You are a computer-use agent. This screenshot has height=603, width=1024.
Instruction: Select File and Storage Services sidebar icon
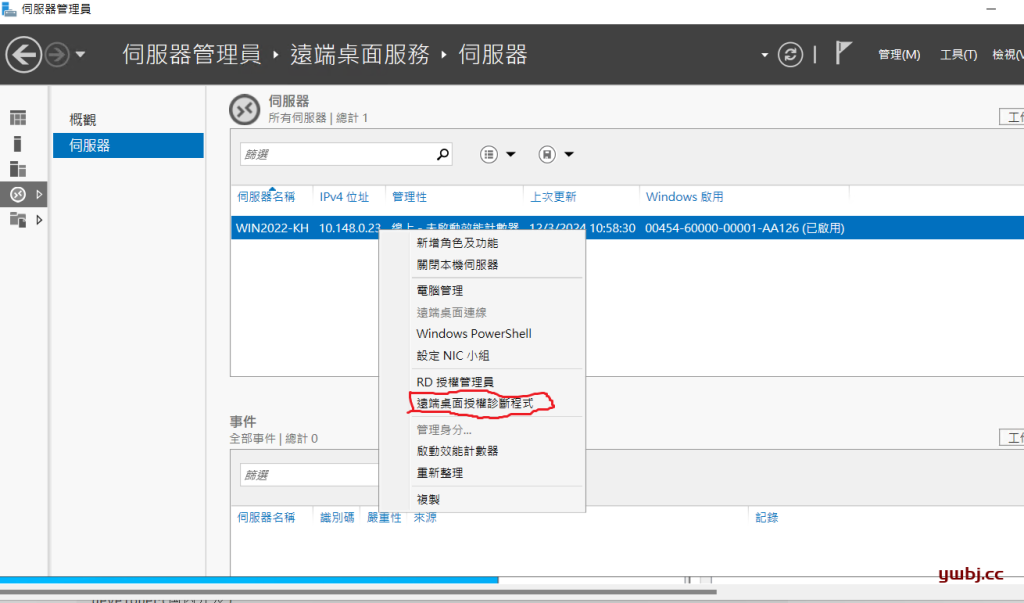point(18,220)
